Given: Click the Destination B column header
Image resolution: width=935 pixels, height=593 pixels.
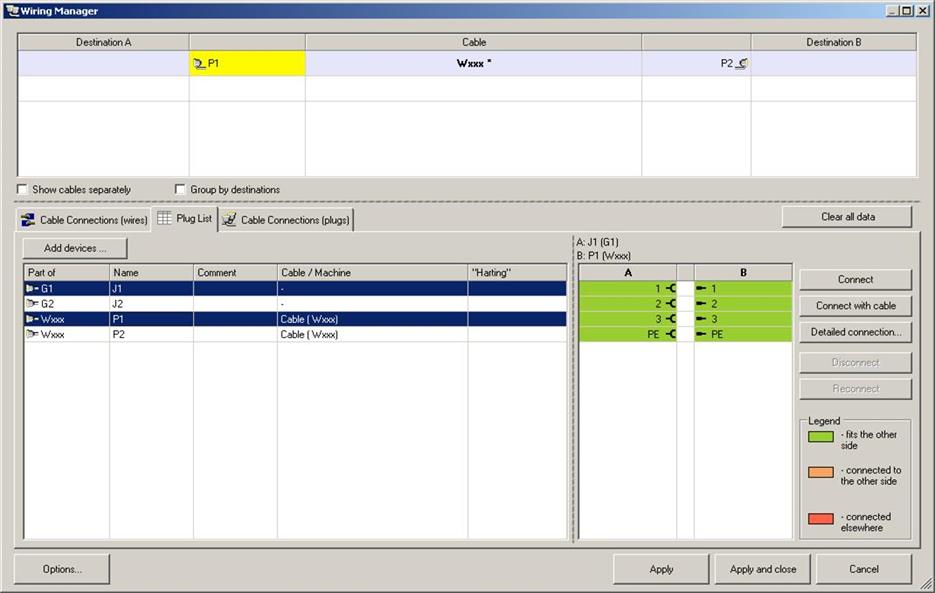Looking at the screenshot, I should 834,42.
